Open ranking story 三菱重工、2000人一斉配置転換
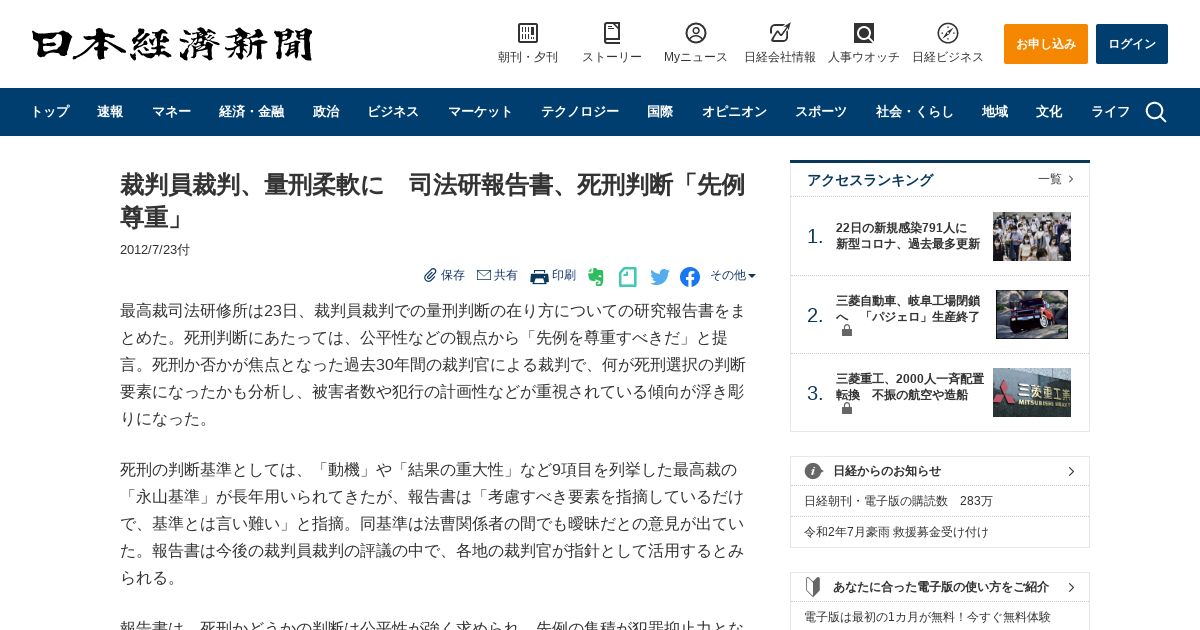This screenshot has width=1200, height=630. tap(910, 386)
